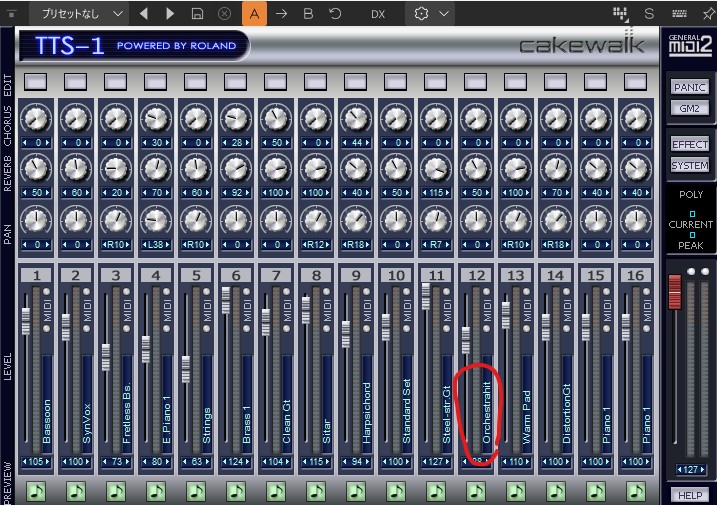The width and height of the screenshot is (717, 505).
Task: Click the channel 10 Standard Set preview button
Action: (396, 492)
